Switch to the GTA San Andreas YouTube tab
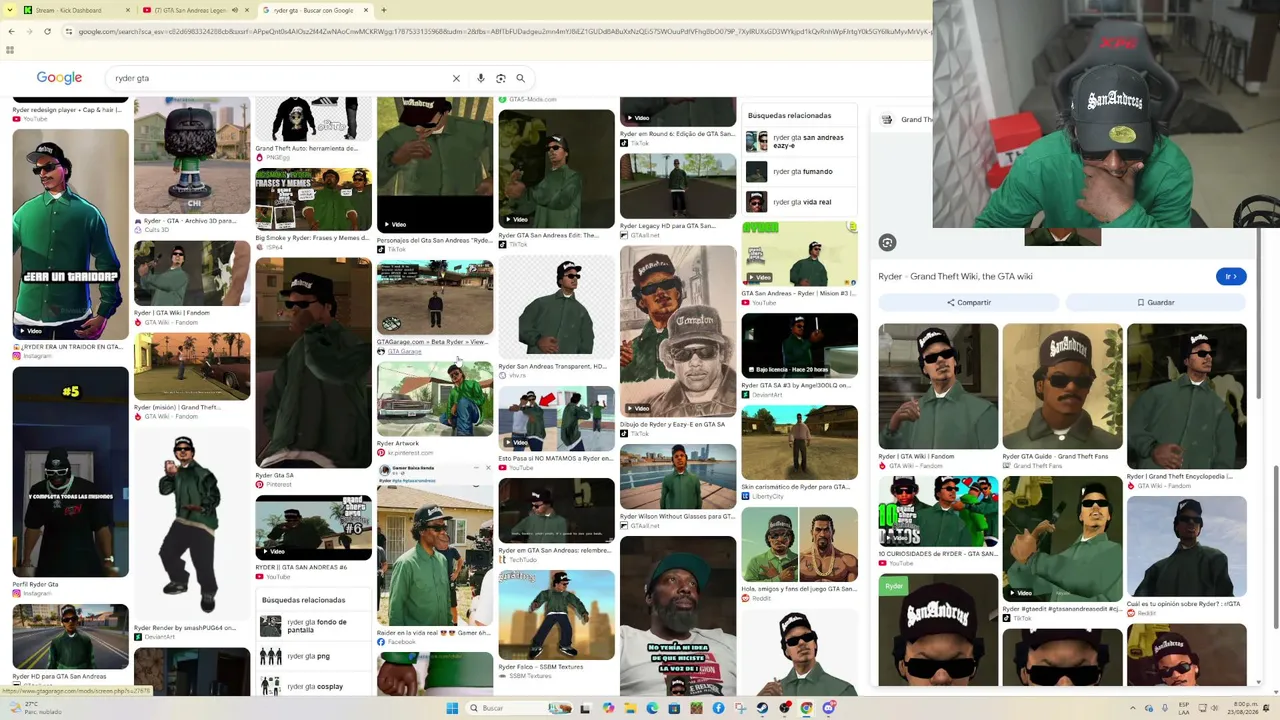 click(198, 10)
